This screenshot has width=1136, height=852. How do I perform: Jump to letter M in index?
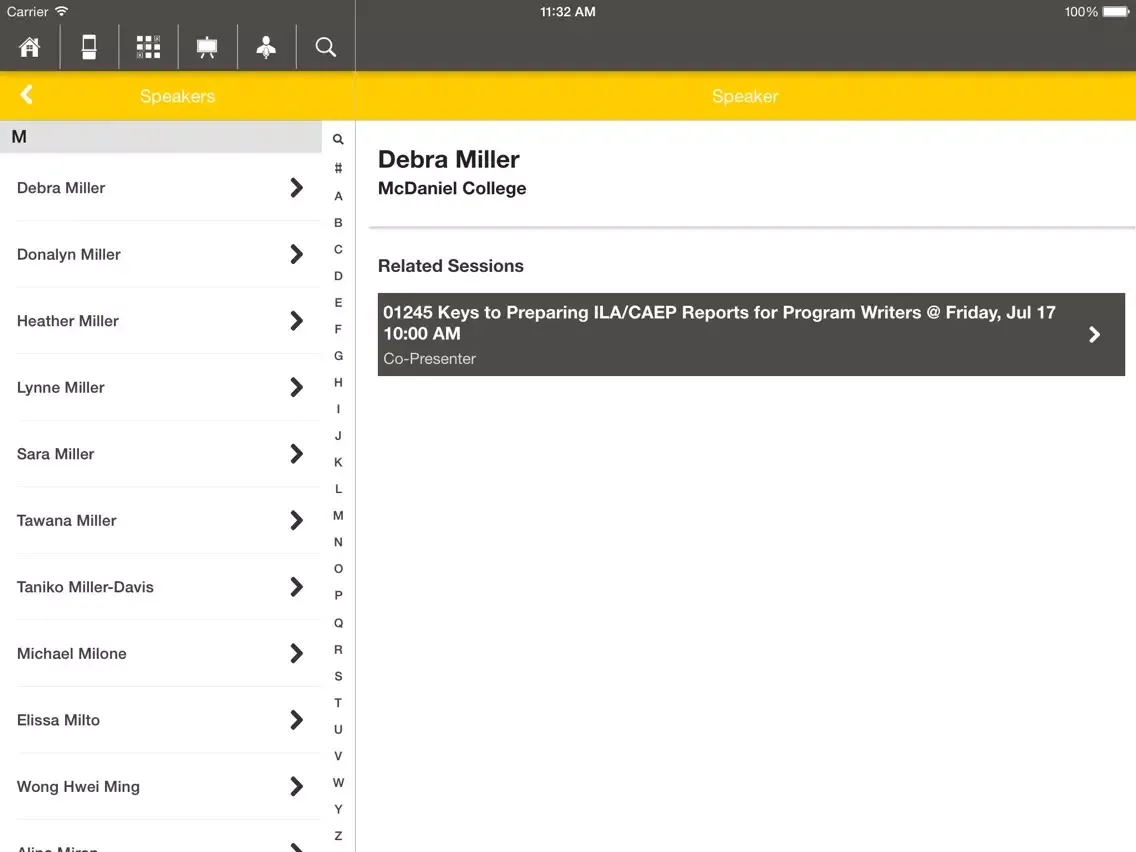tap(338, 515)
